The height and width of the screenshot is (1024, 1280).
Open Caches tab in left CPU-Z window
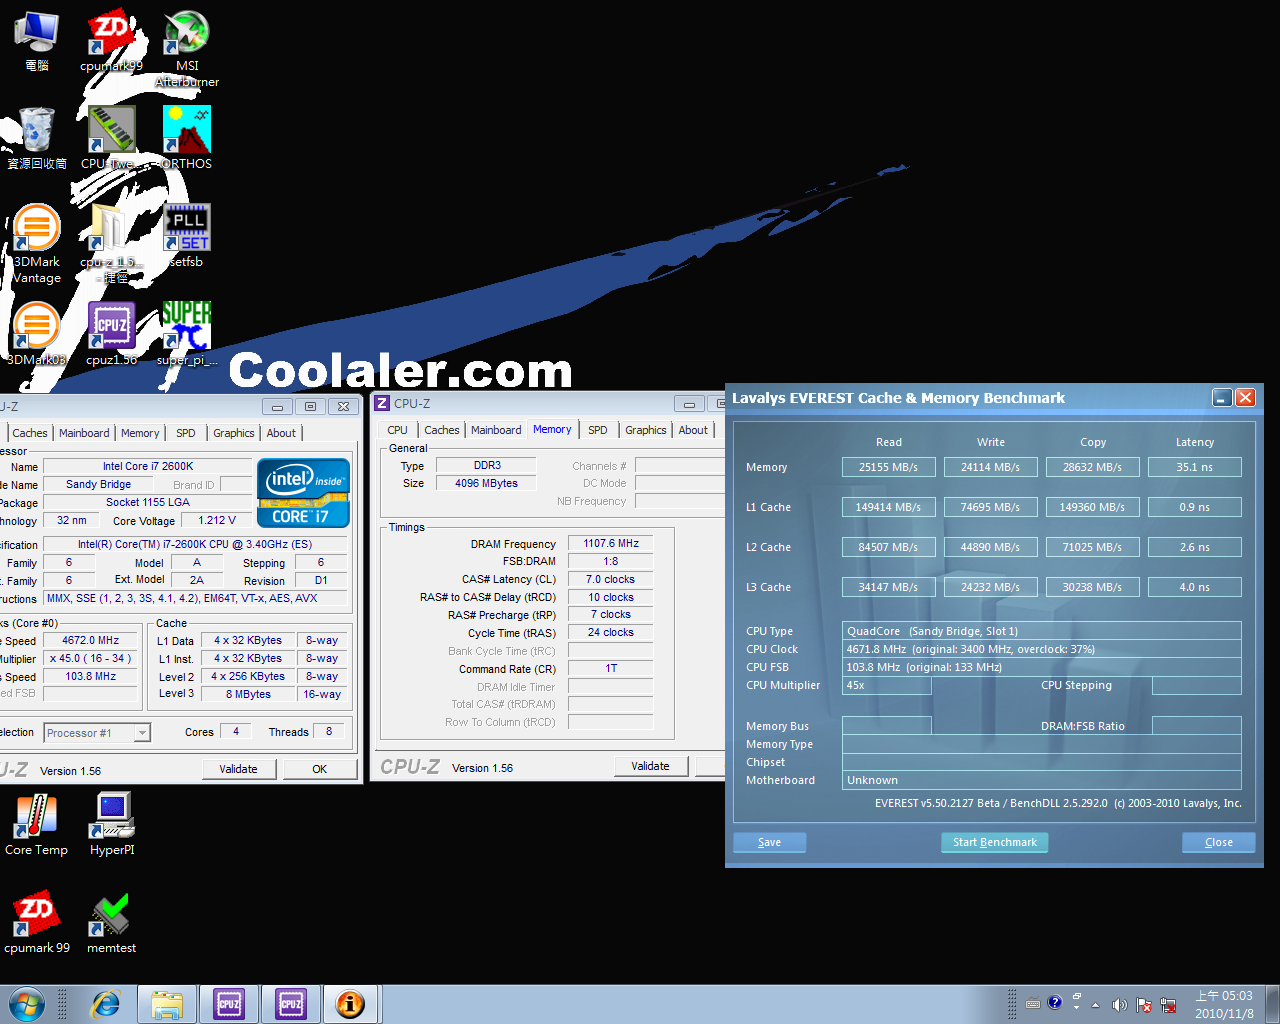click(x=29, y=433)
